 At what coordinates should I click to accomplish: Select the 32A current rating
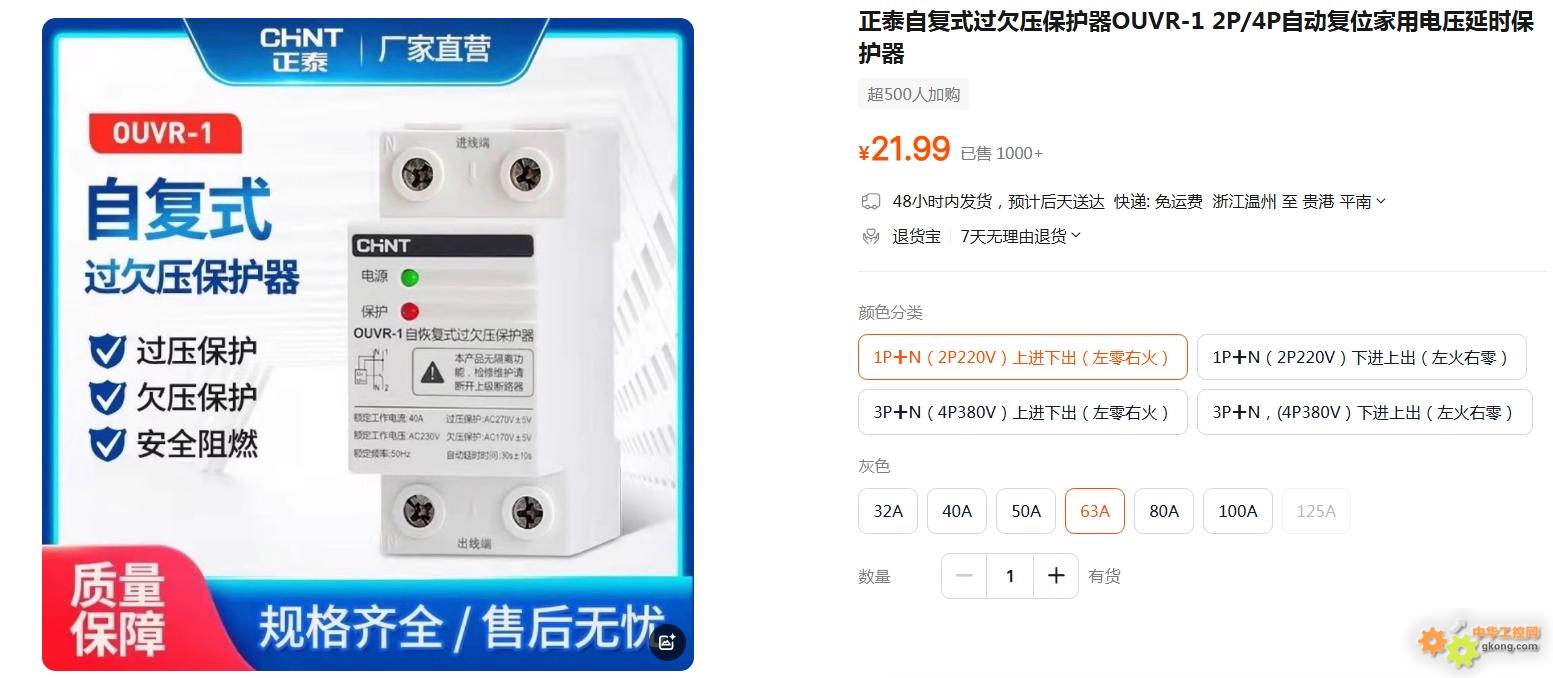pos(888,511)
